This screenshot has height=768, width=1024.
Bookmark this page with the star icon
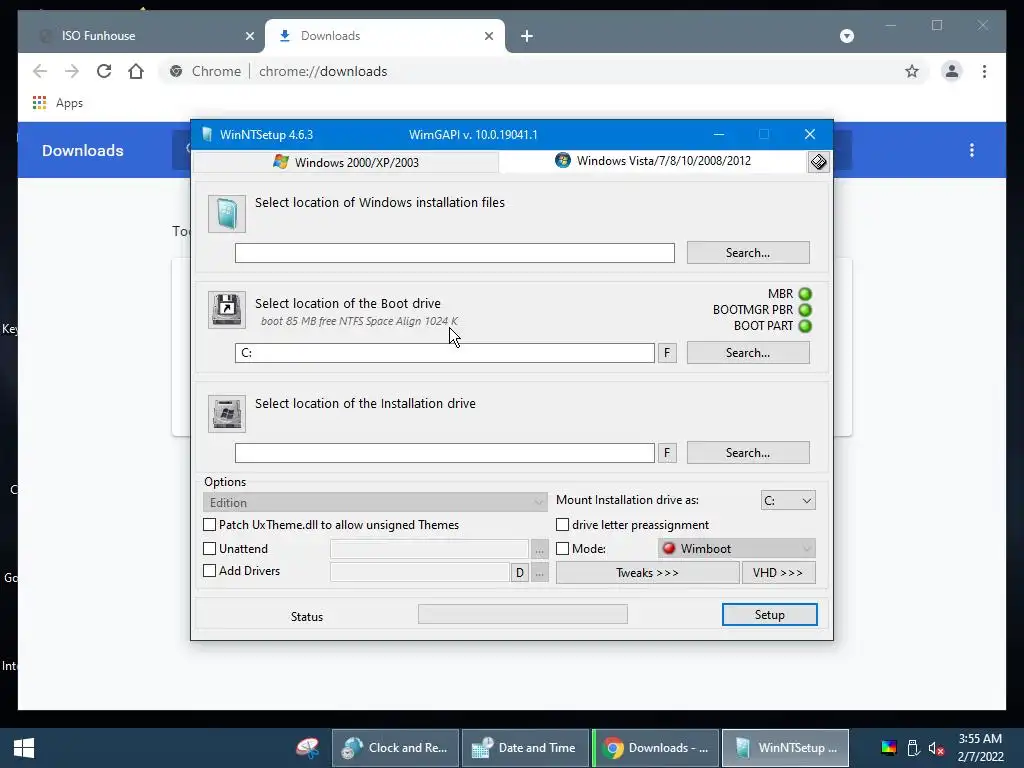click(x=912, y=71)
